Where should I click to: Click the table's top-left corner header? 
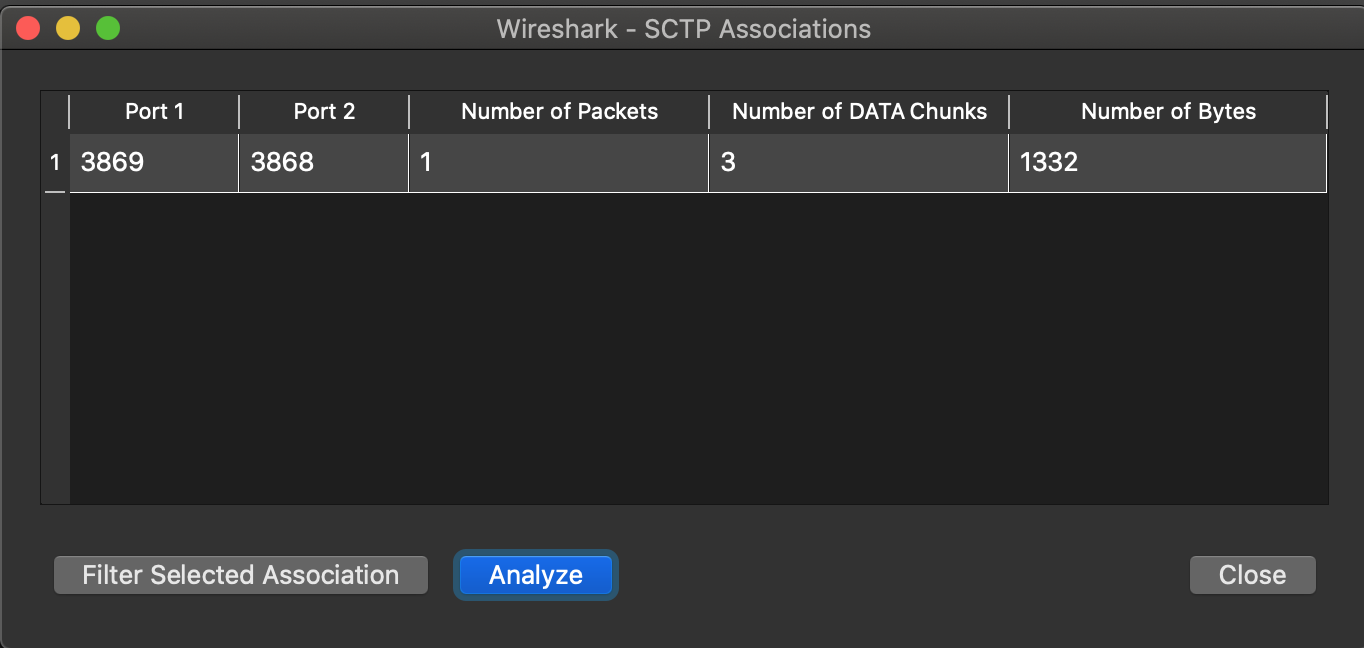click(55, 112)
